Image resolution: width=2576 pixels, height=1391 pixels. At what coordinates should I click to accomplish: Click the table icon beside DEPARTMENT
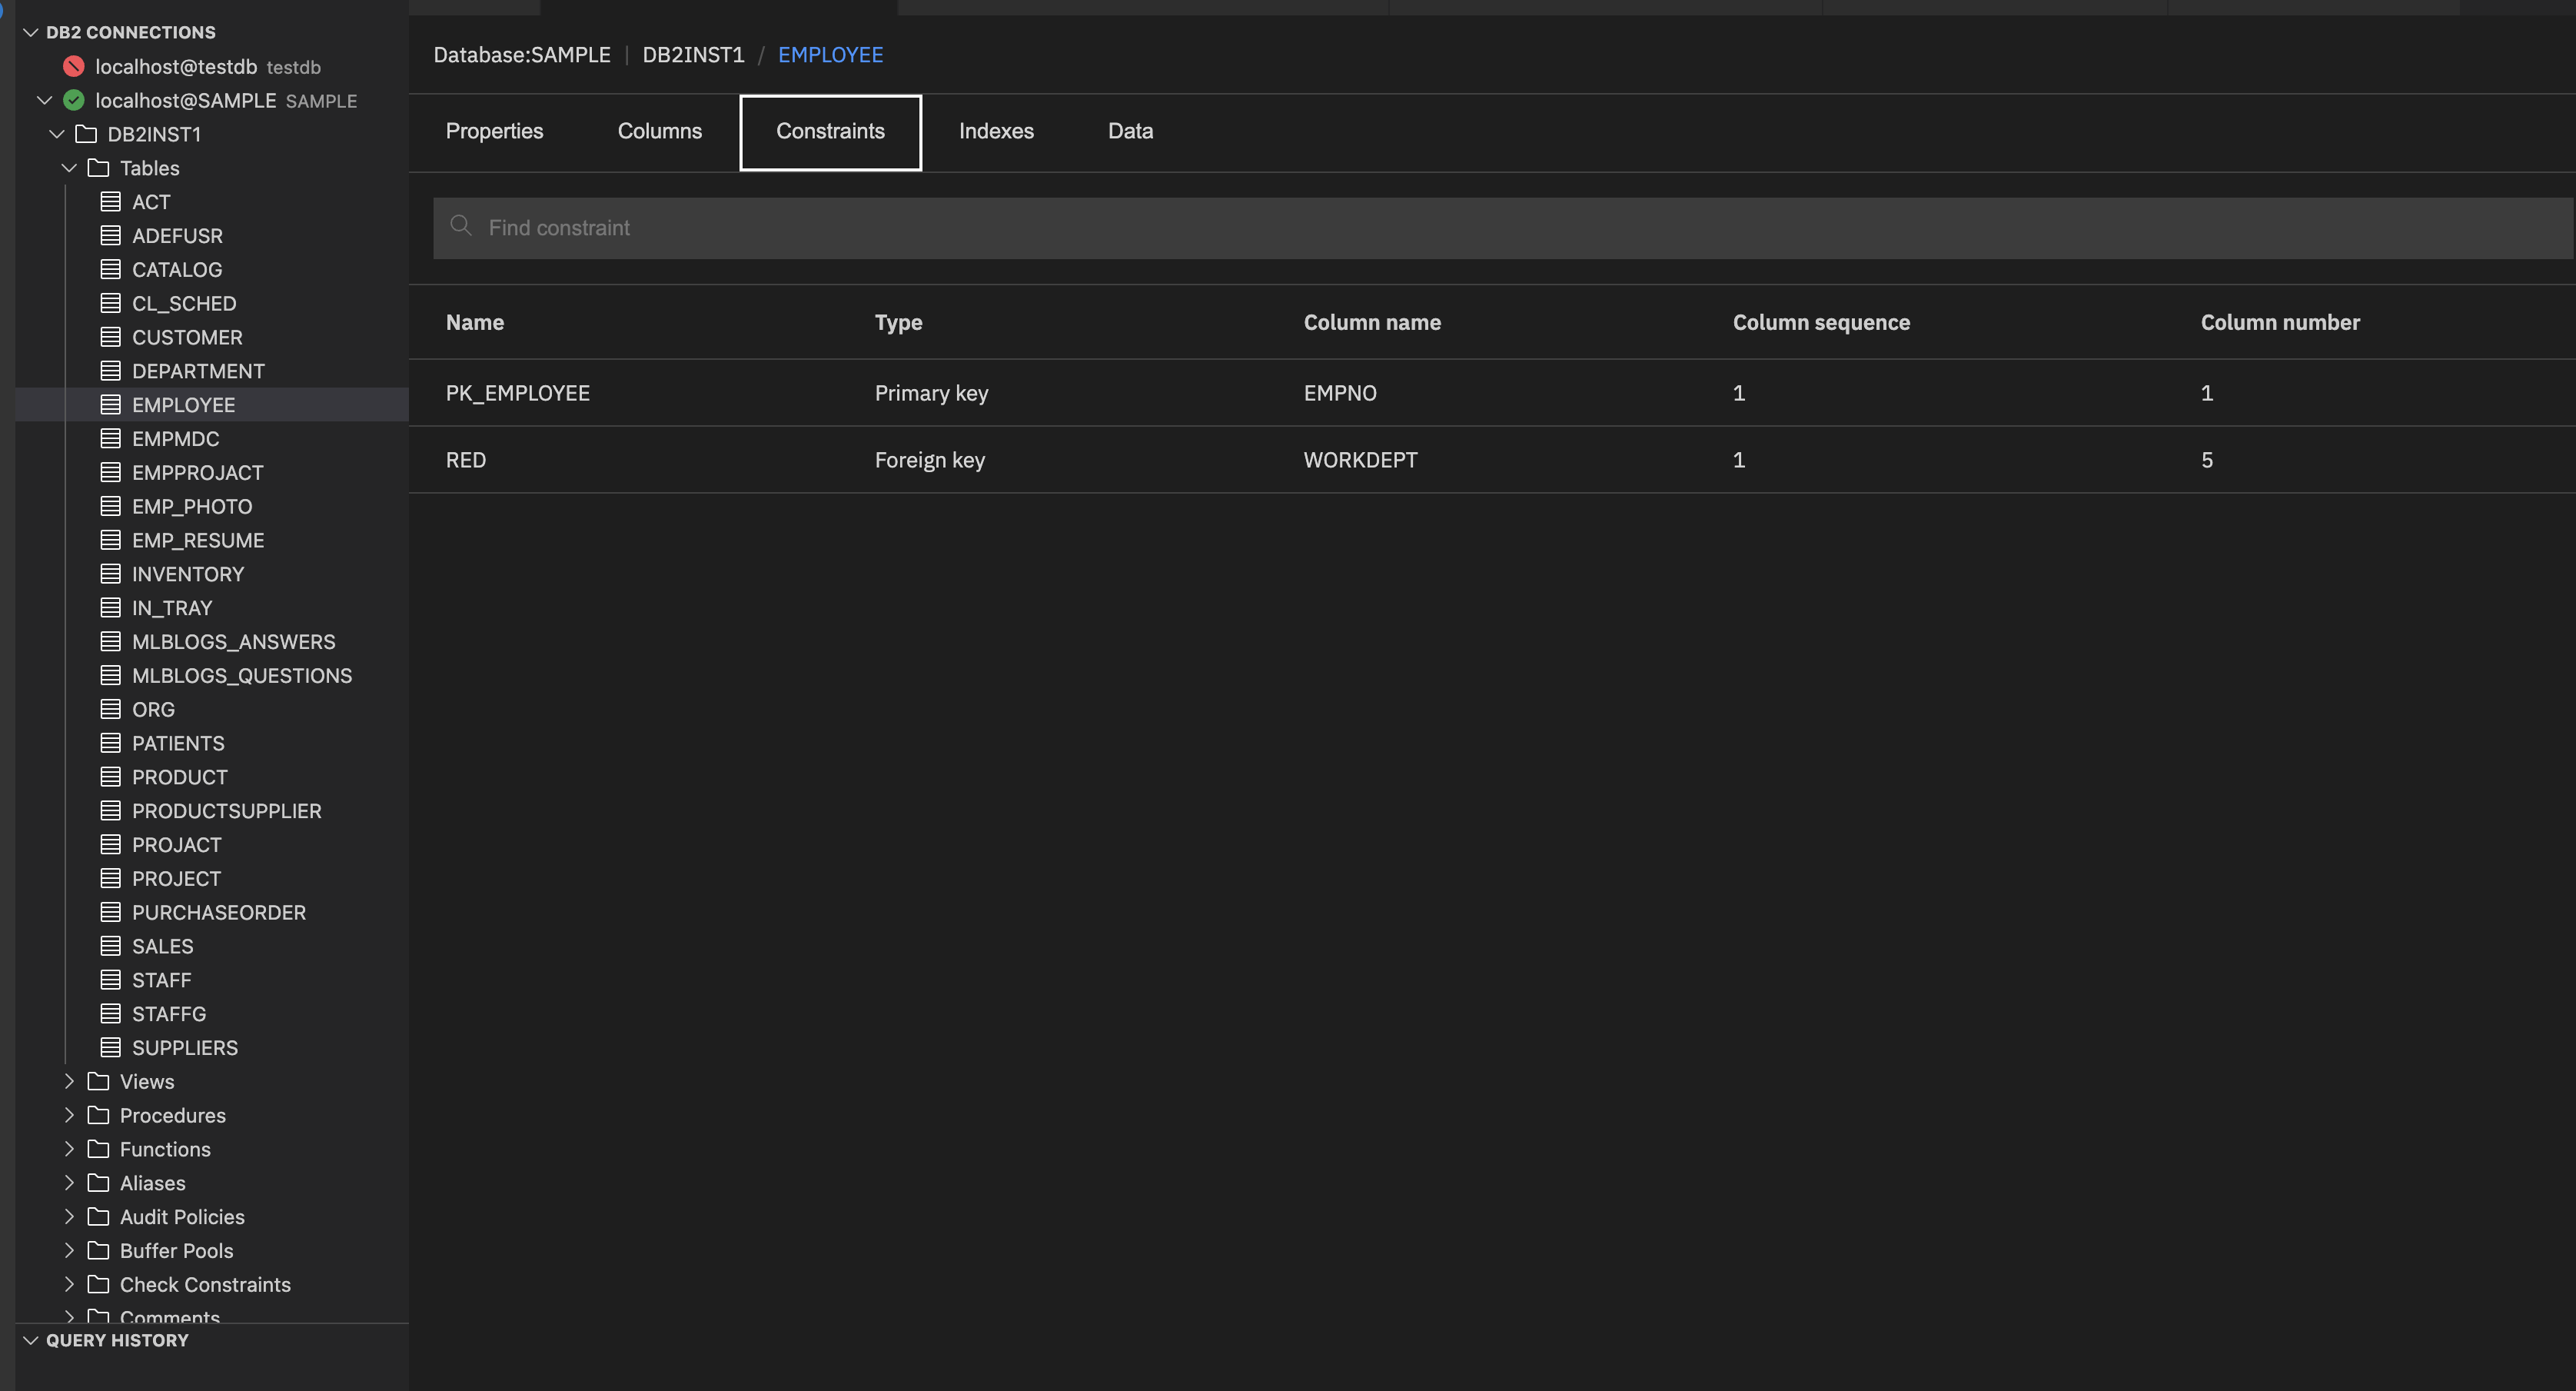(111, 371)
